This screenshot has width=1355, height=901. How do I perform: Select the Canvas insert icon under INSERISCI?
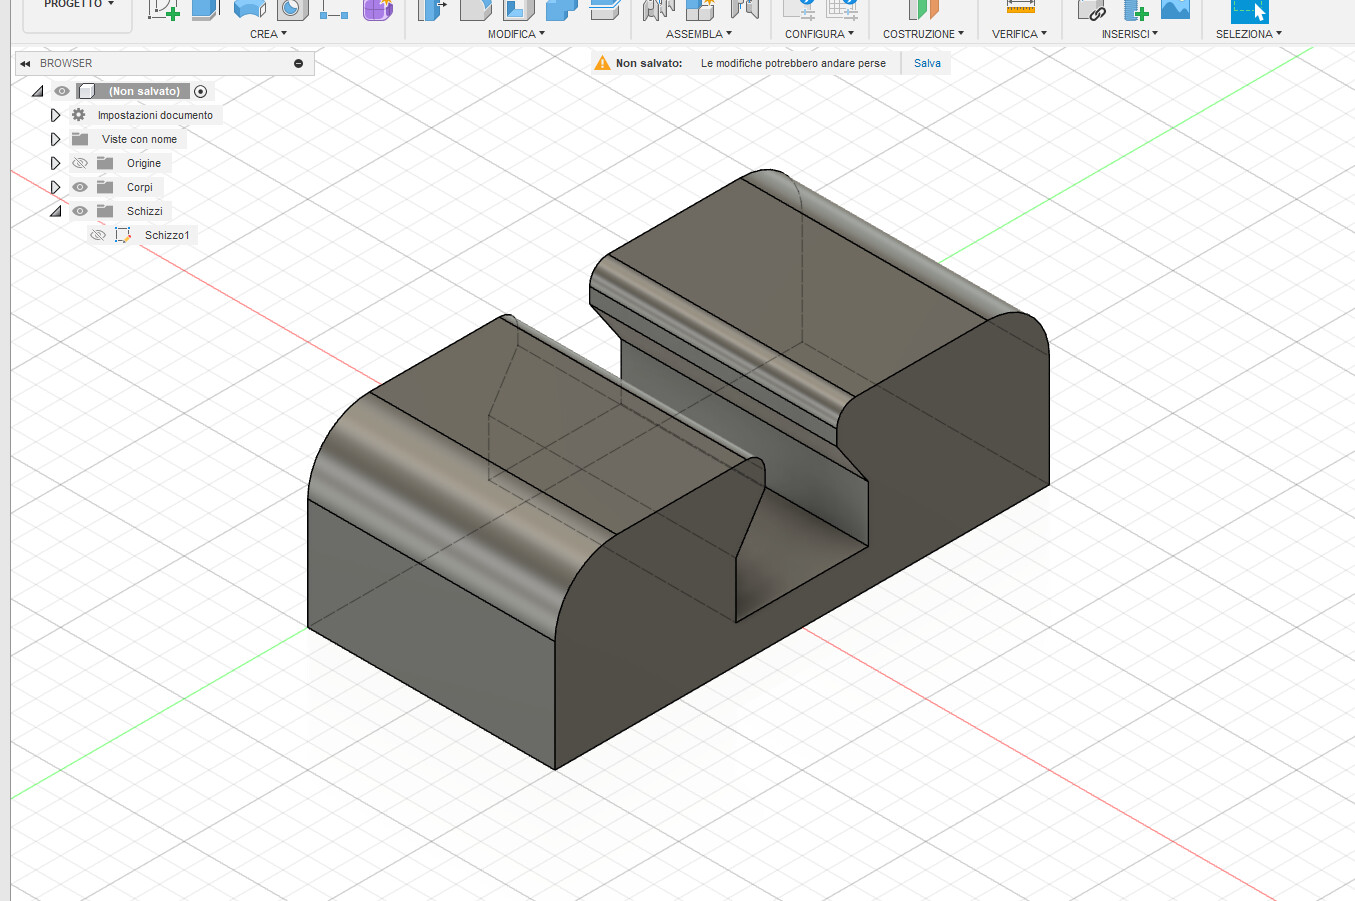[x=1175, y=12]
